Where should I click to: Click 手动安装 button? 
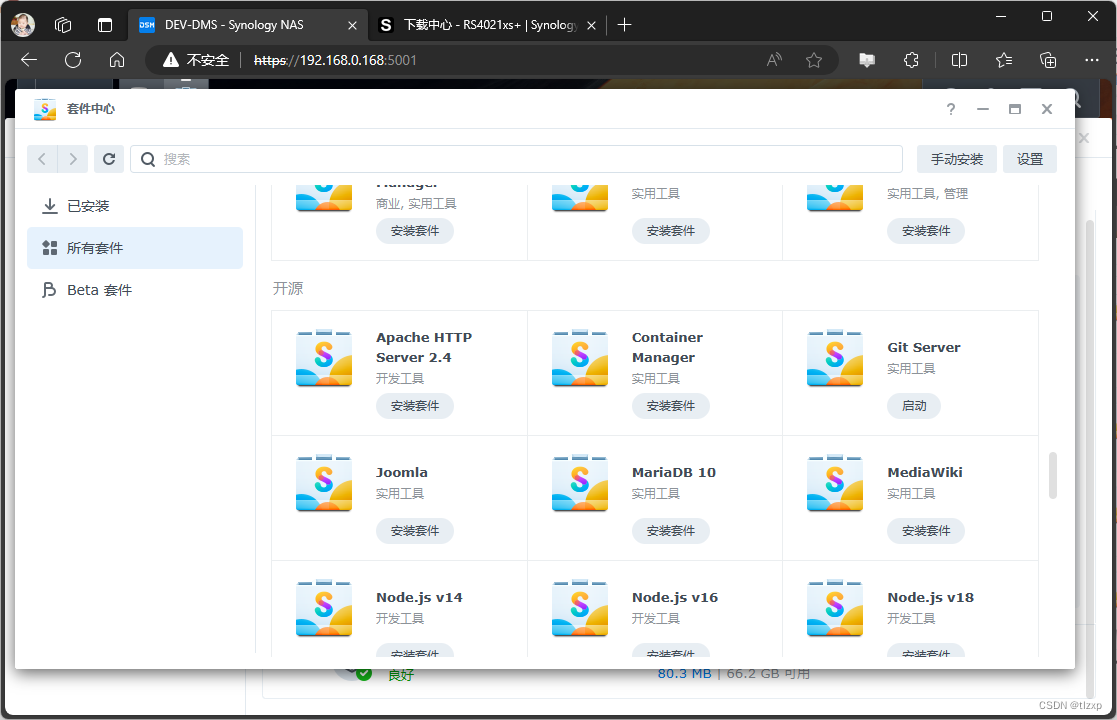[x=957, y=159]
